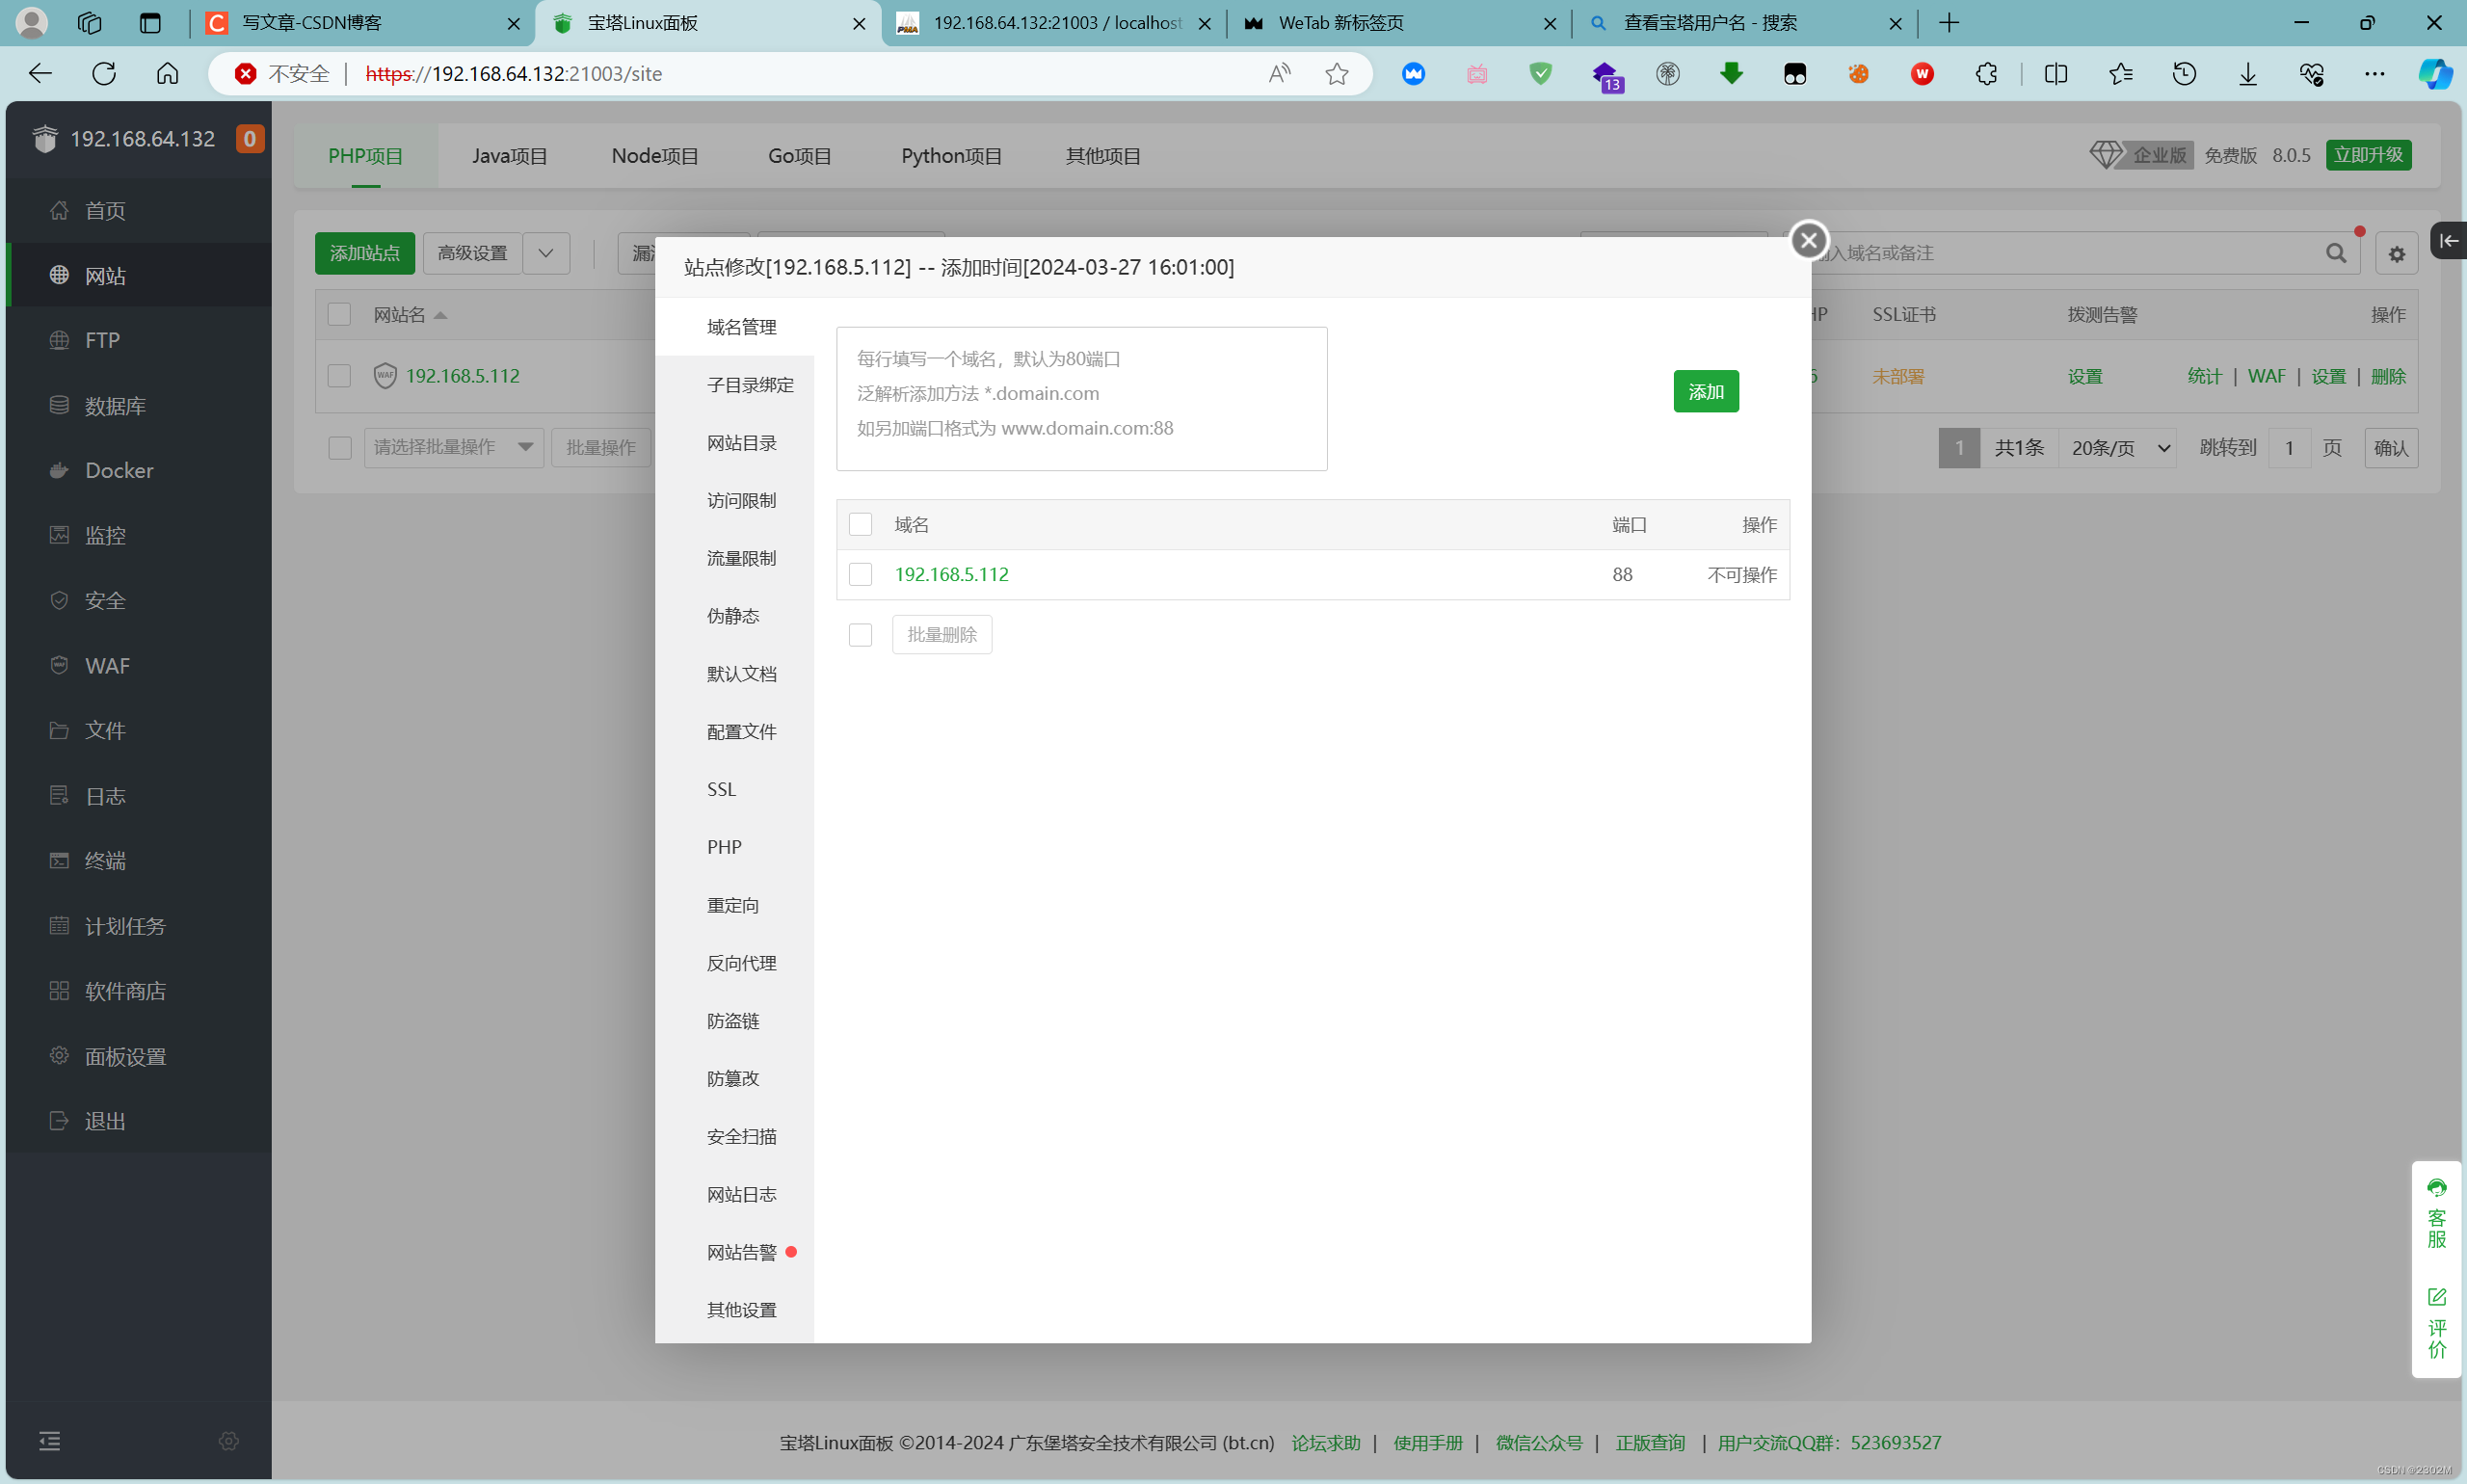Click the Docker sidebar icon

coord(60,470)
